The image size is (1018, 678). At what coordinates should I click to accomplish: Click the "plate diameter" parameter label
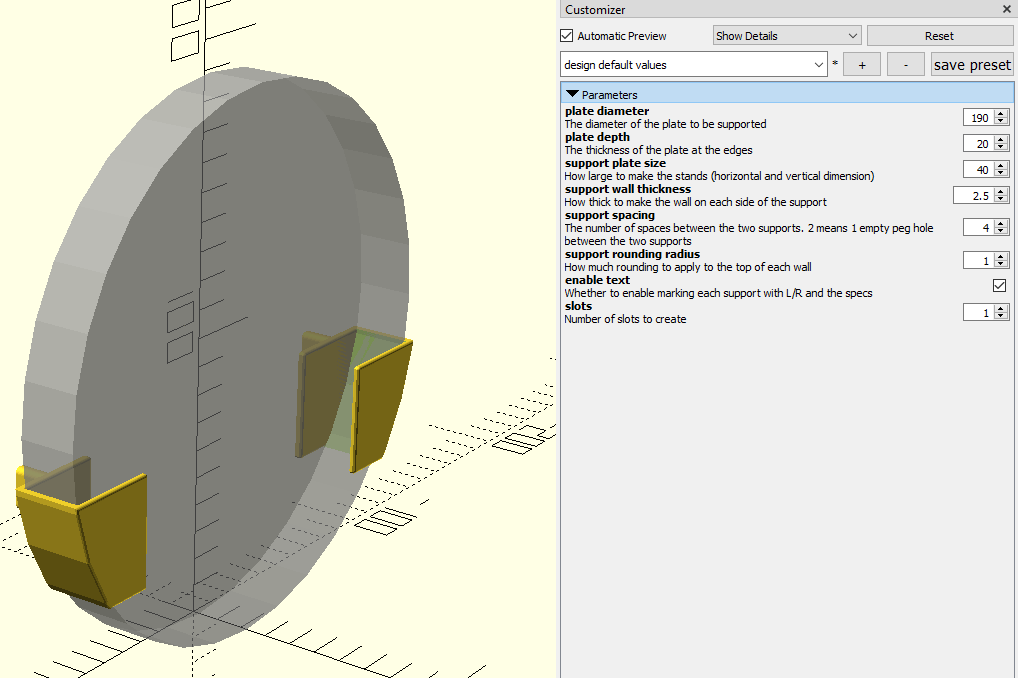[x=606, y=111]
